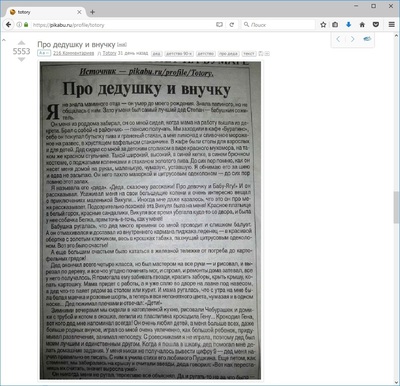Open post title Про дедушку и внучку
The image size is (400, 386).
coord(76,44)
